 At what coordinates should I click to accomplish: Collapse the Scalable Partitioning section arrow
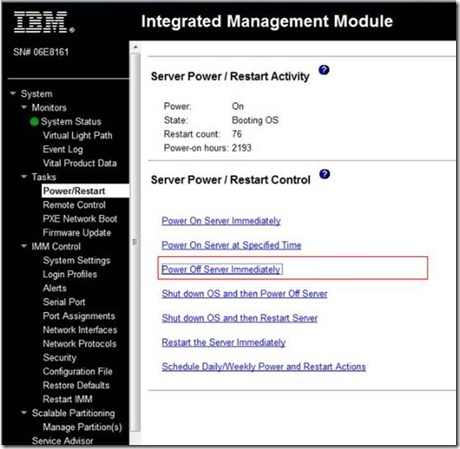point(24,413)
